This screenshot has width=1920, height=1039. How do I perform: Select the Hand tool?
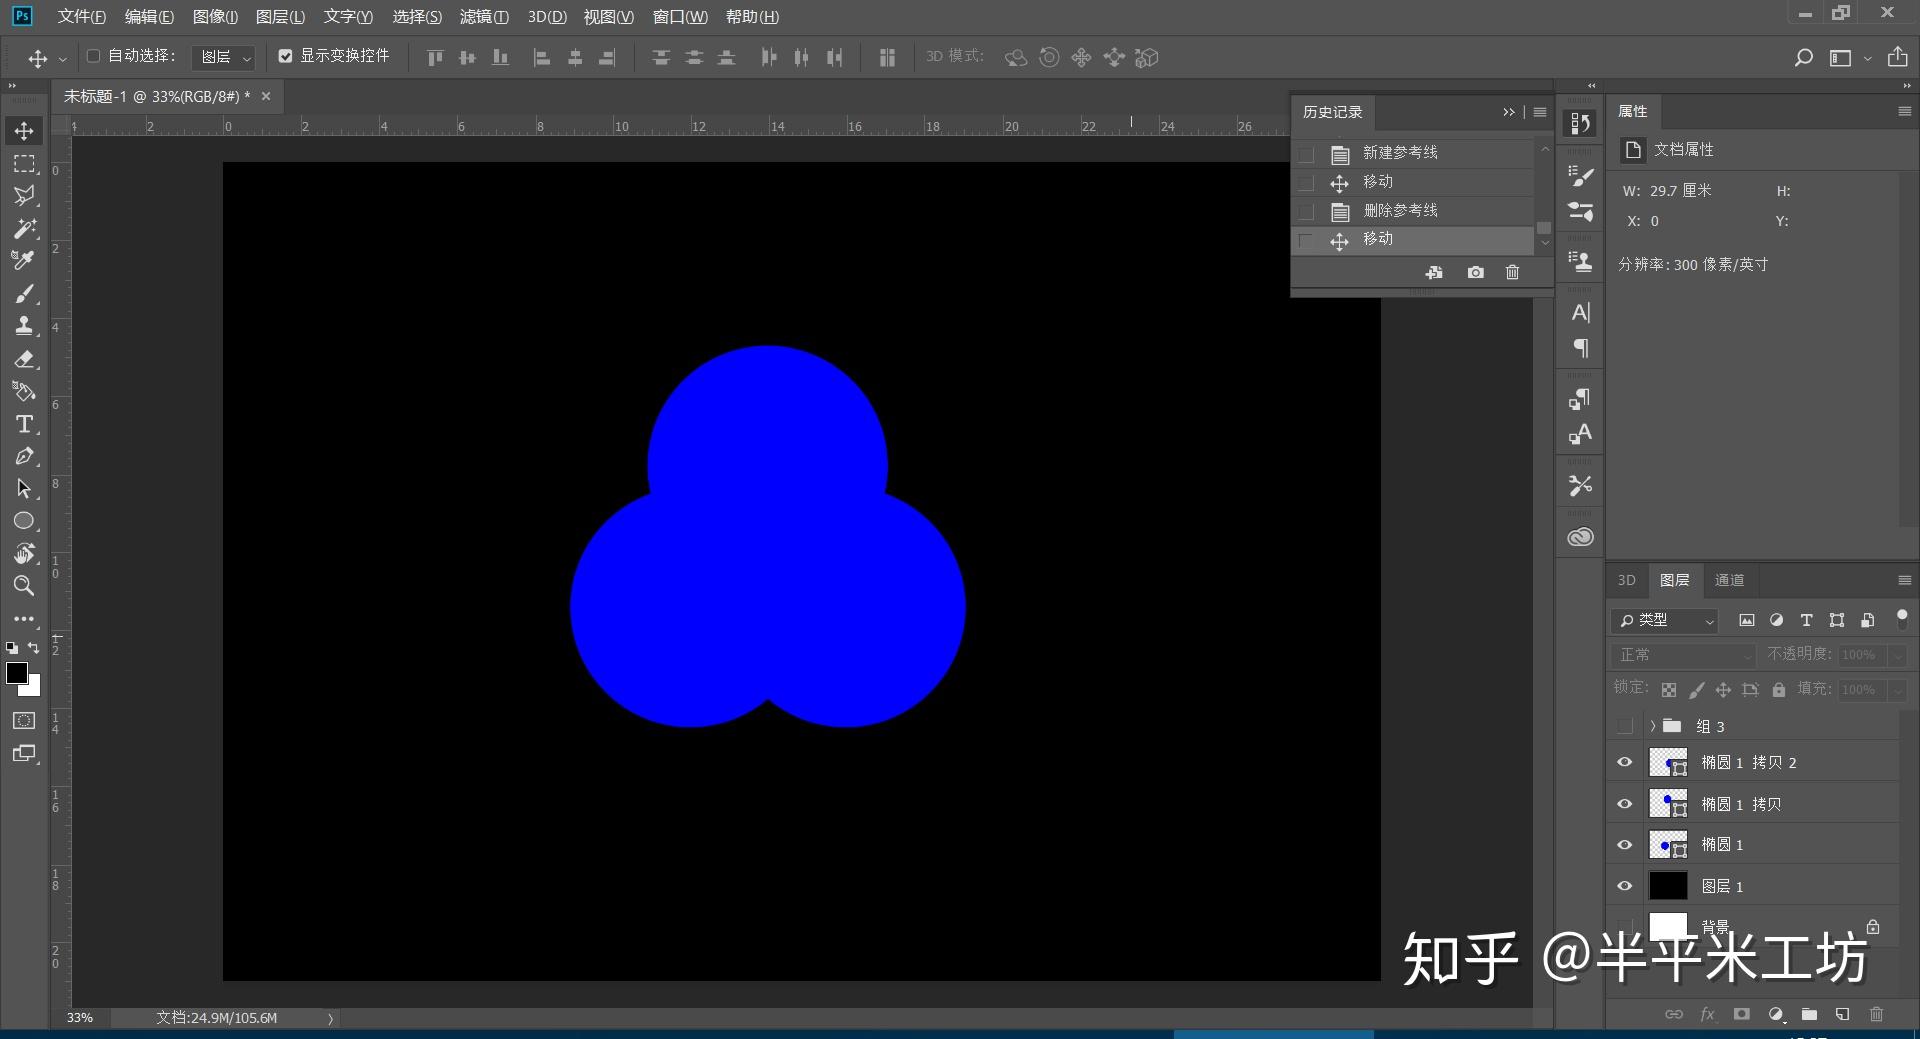pos(24,553)
